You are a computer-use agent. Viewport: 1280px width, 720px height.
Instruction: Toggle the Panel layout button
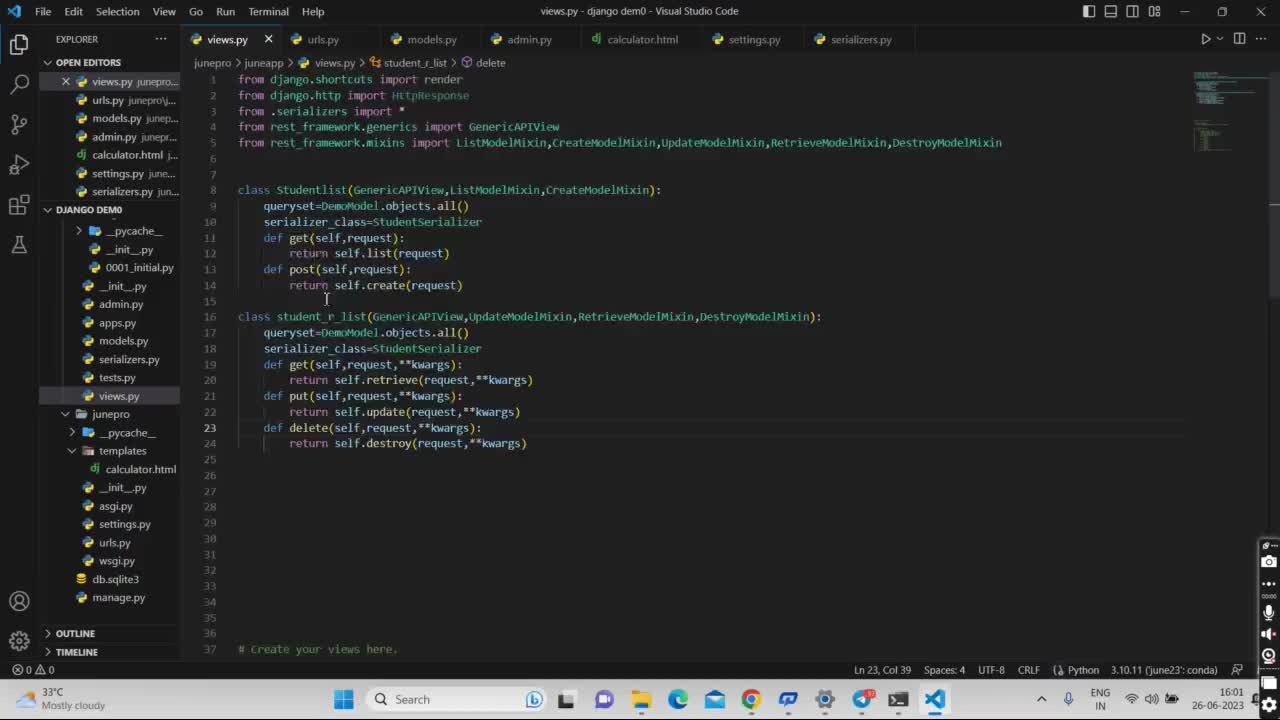1111,12
